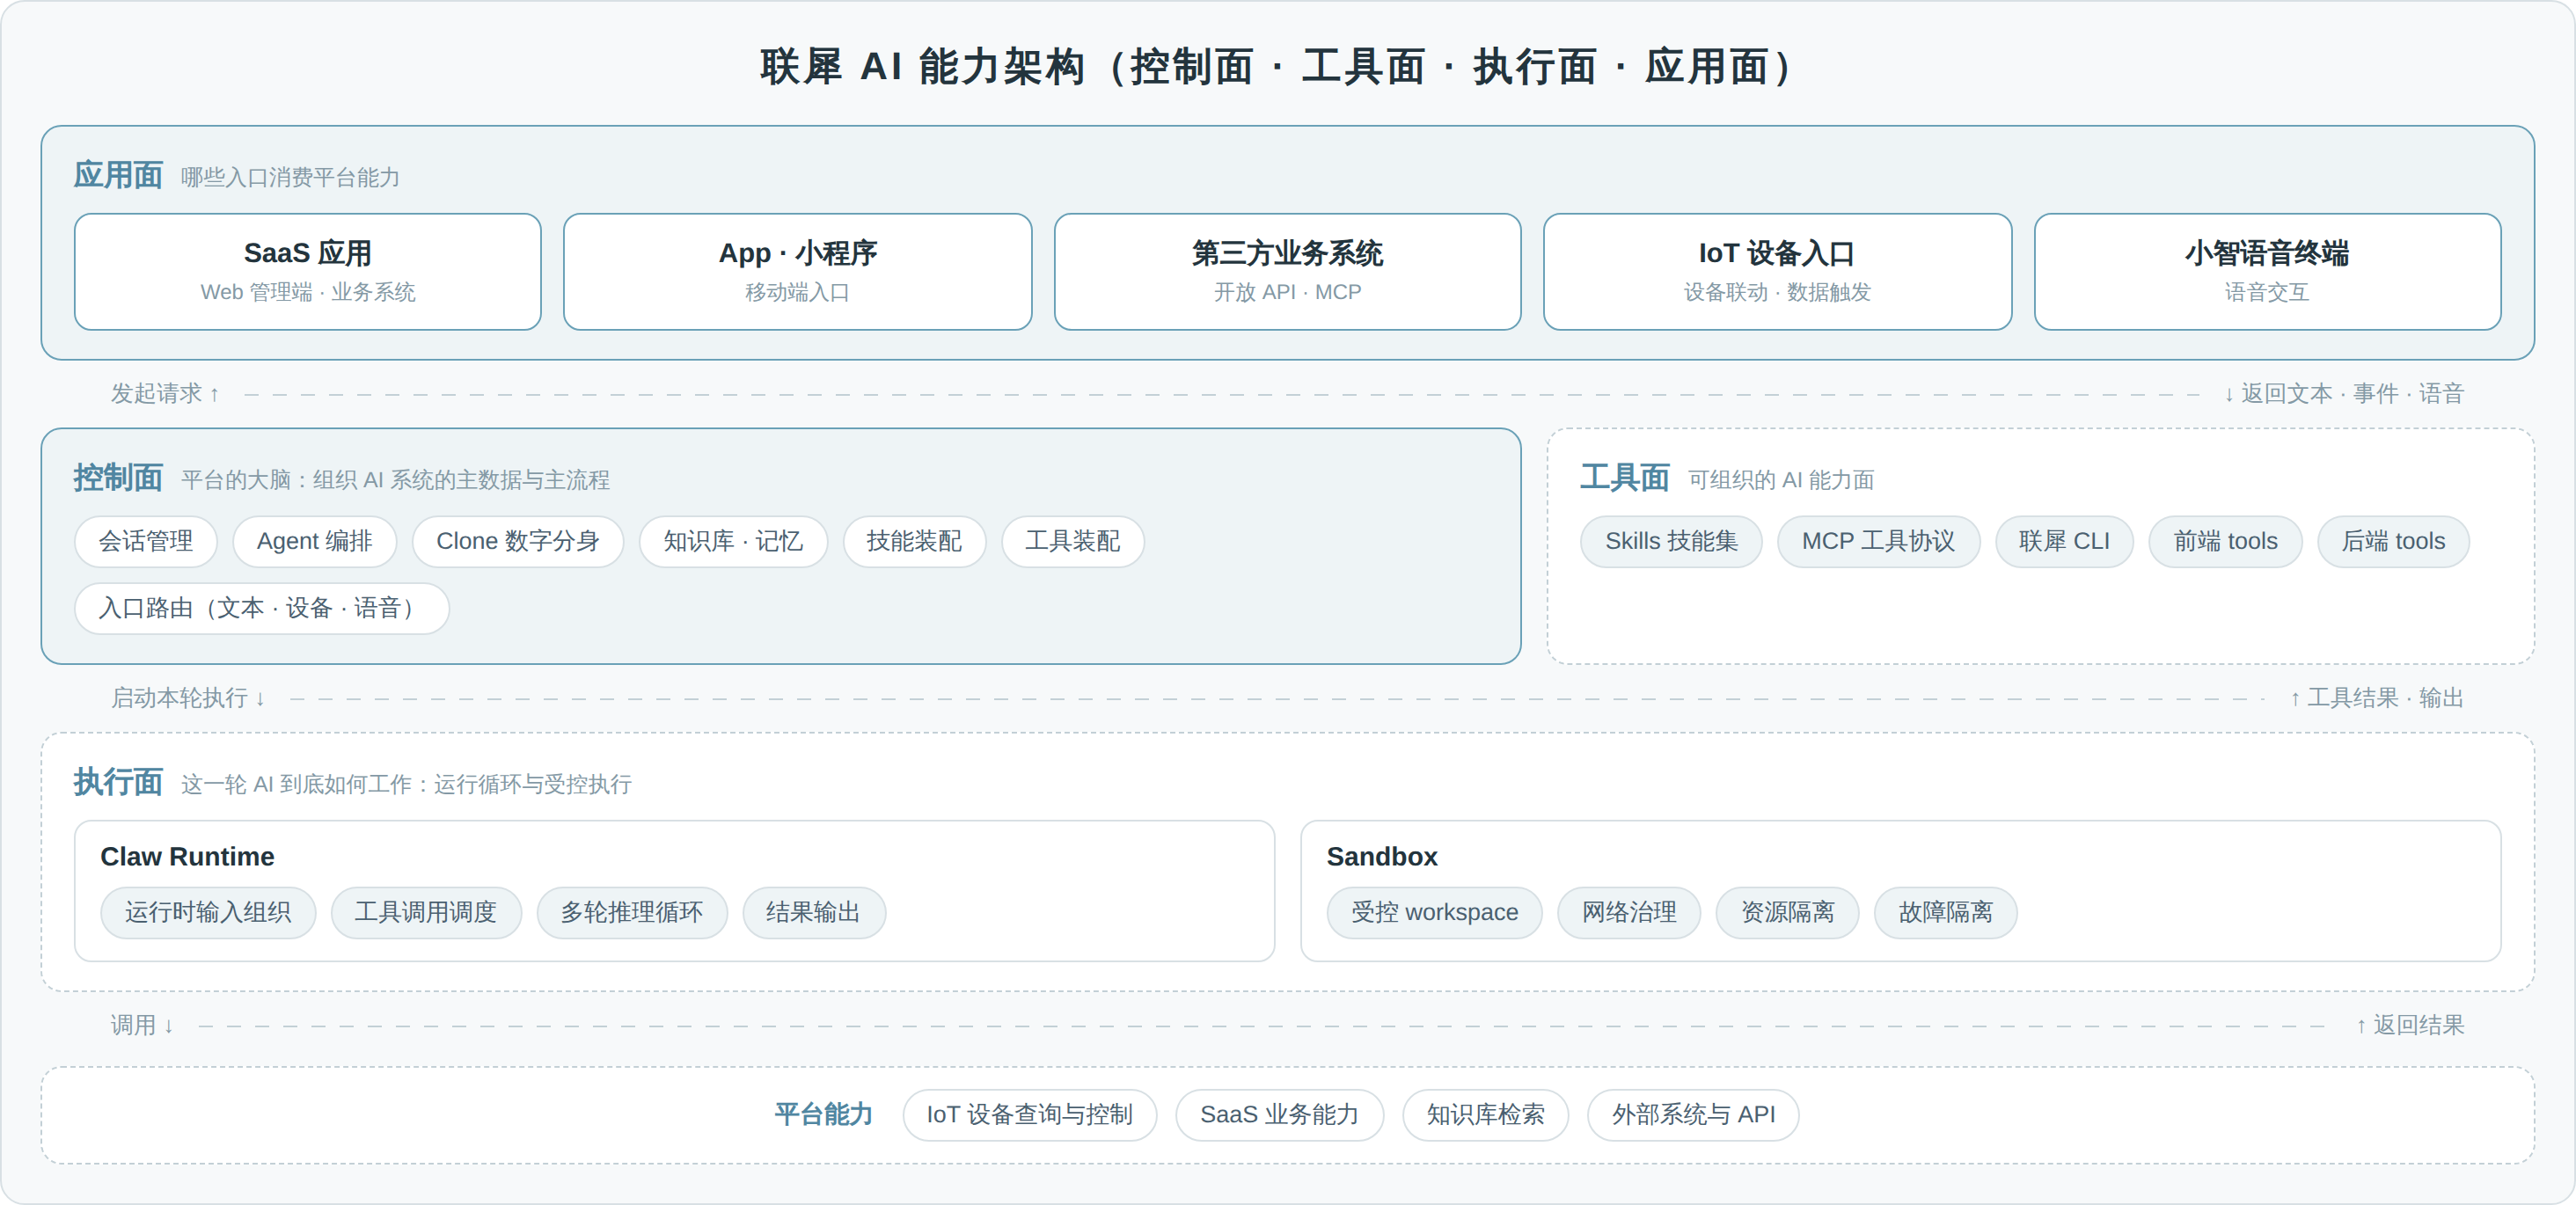Click the 启动本轮执行 ↓ flow label
Image resolution: width=2576 pixels, height=1205 pixels.
[x=188, y=698]
